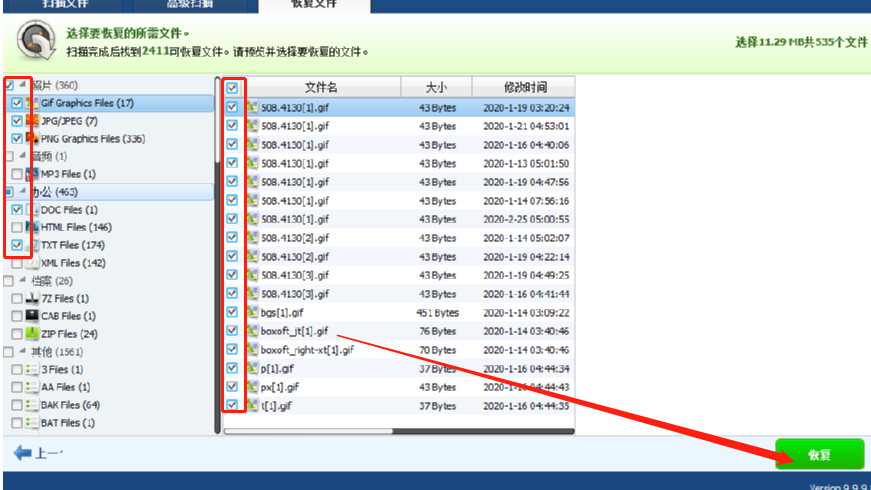Screen dimensions: 871x490
Task: Collapse the 办公 (463) category
Action: [23, 191]
